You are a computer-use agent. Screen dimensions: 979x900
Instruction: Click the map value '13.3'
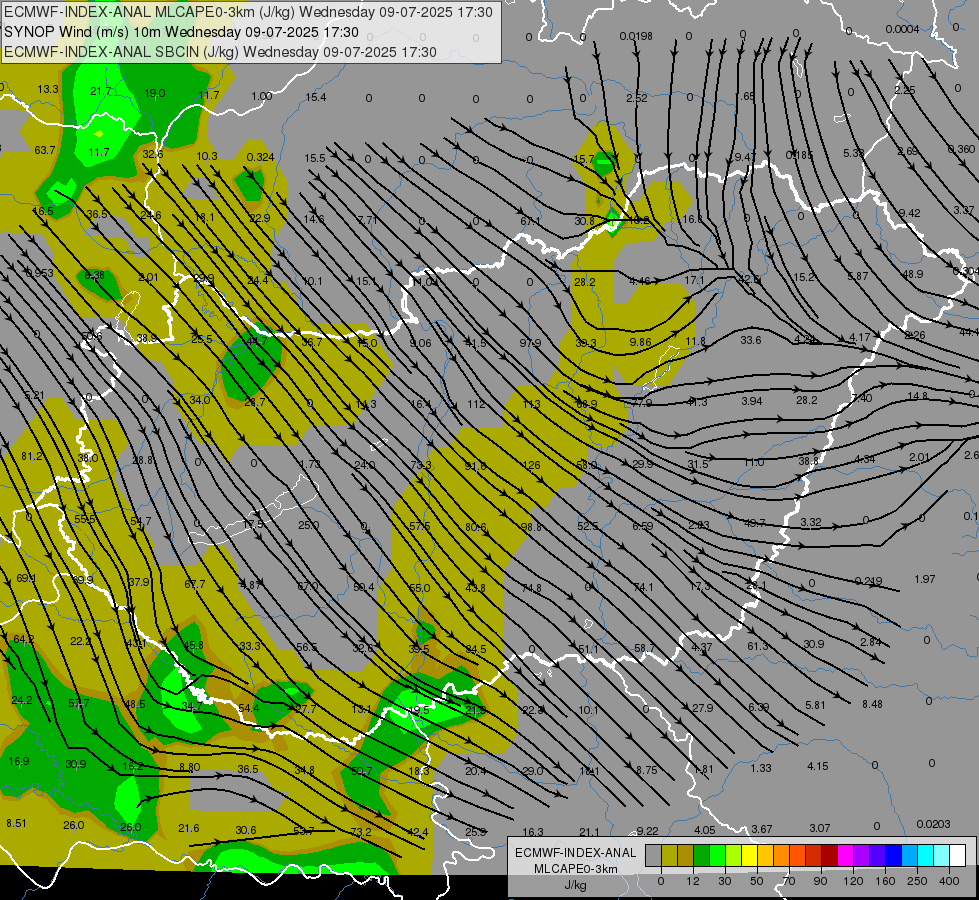(47, 89)
